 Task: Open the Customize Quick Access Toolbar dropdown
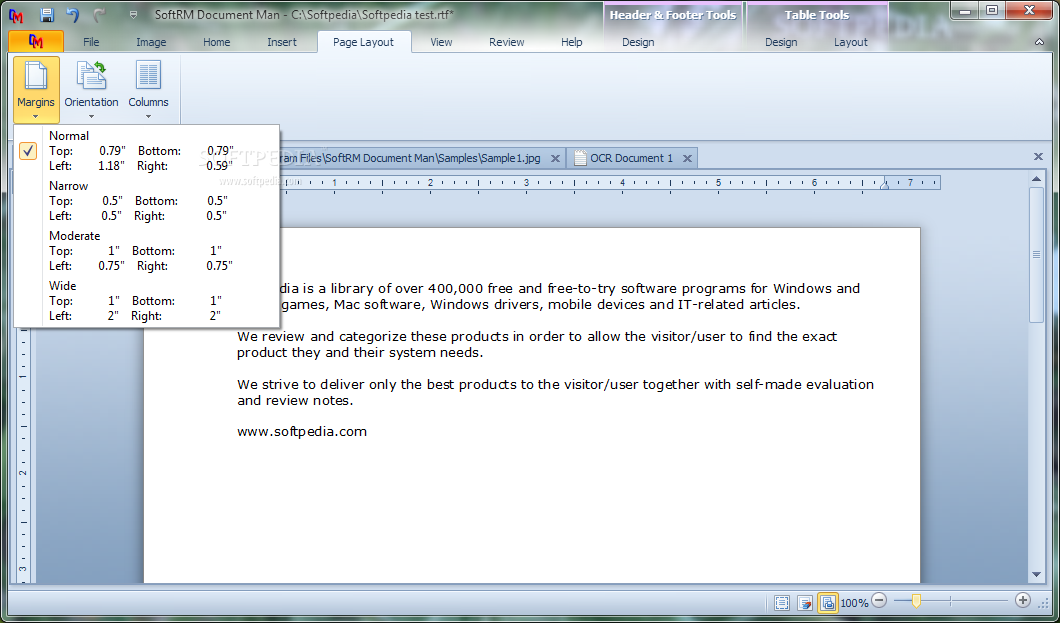[133, 14]
